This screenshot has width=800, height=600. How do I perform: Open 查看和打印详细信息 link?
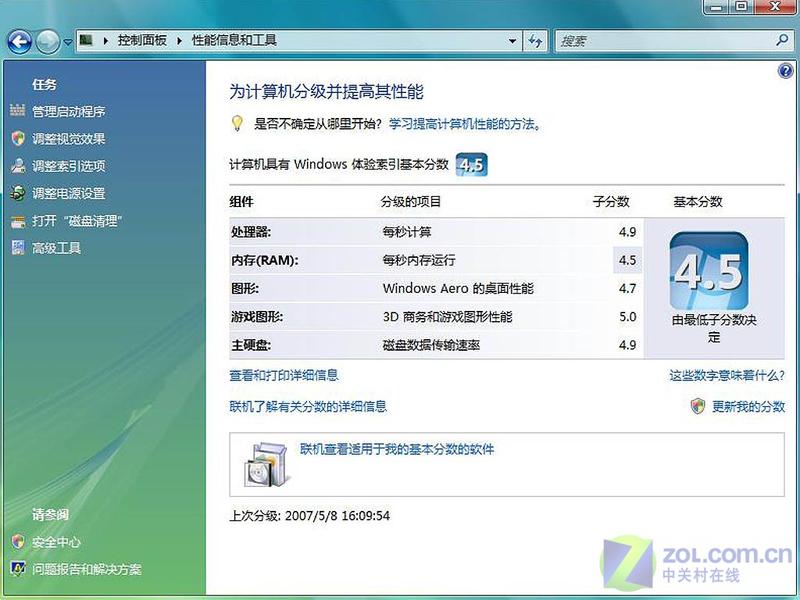(284, 376)
